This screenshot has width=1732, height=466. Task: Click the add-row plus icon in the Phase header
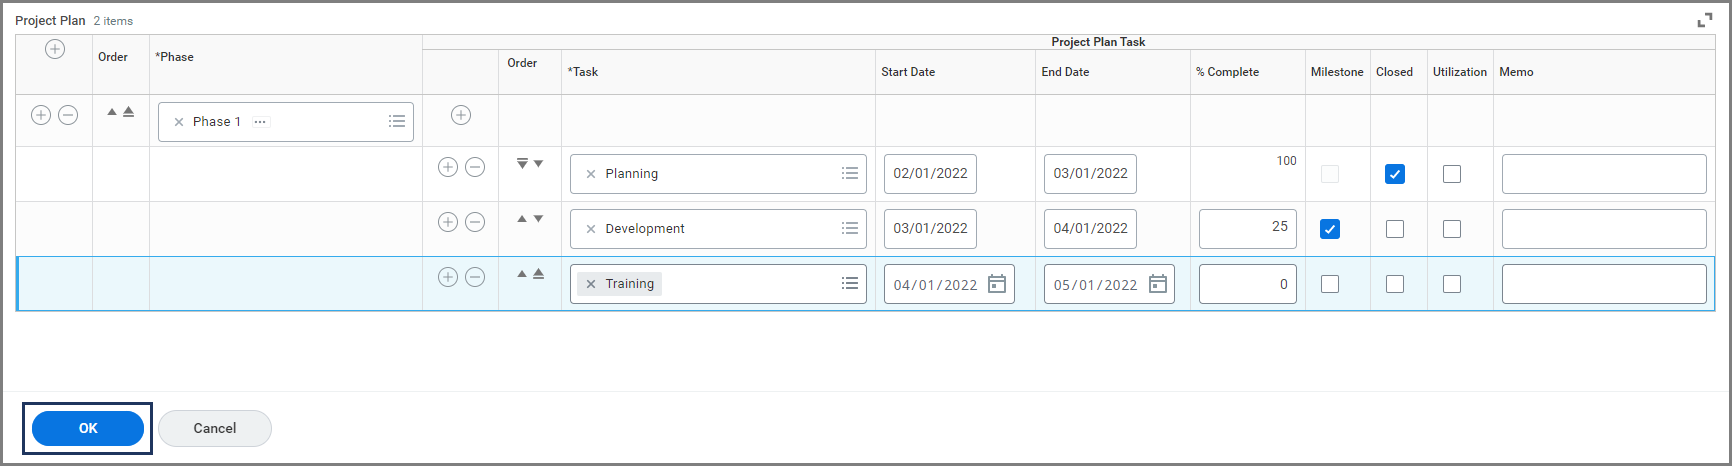55,50
